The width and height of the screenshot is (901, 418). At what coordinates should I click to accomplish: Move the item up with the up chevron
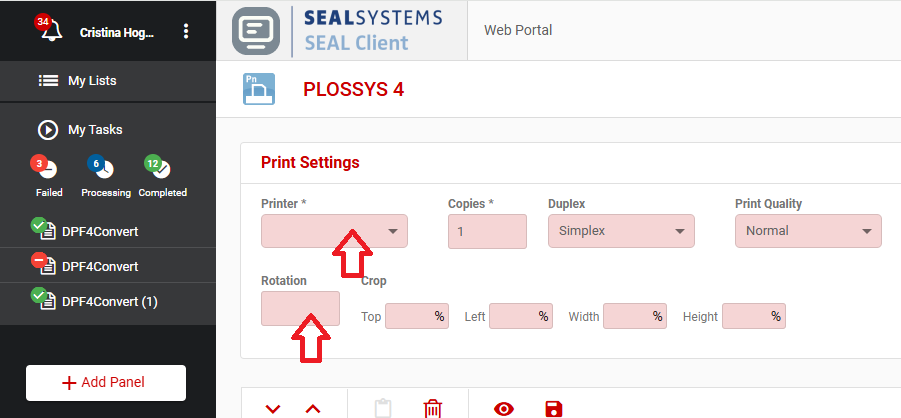pos(312,408)
